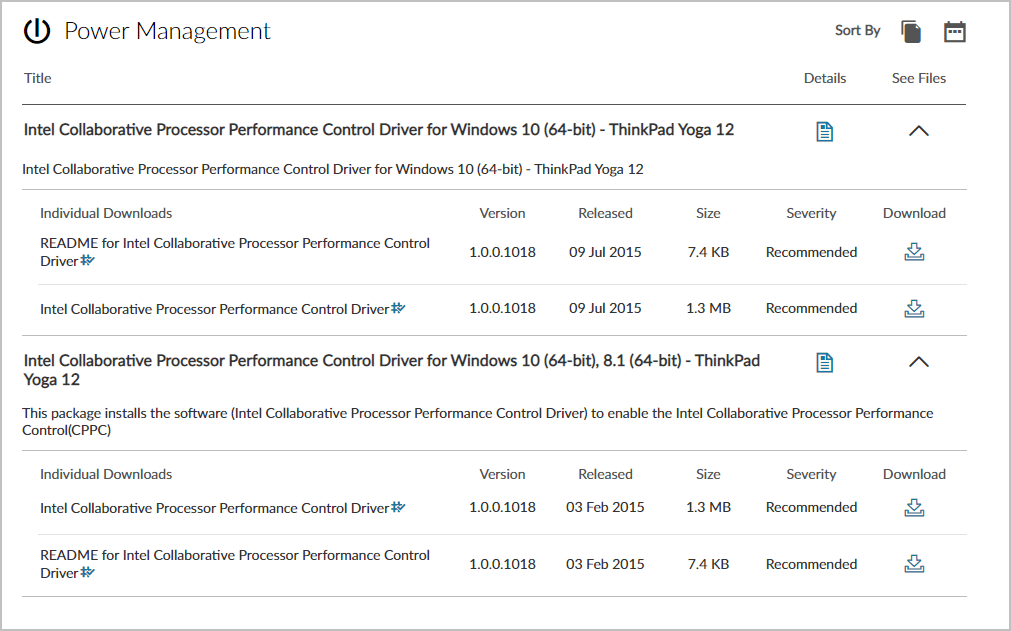The image size is (1011, 631).
Task: Open details for the Windows 10 (64-bit) ThinkPad Yoga 12 driver
Action: [824, 131]
